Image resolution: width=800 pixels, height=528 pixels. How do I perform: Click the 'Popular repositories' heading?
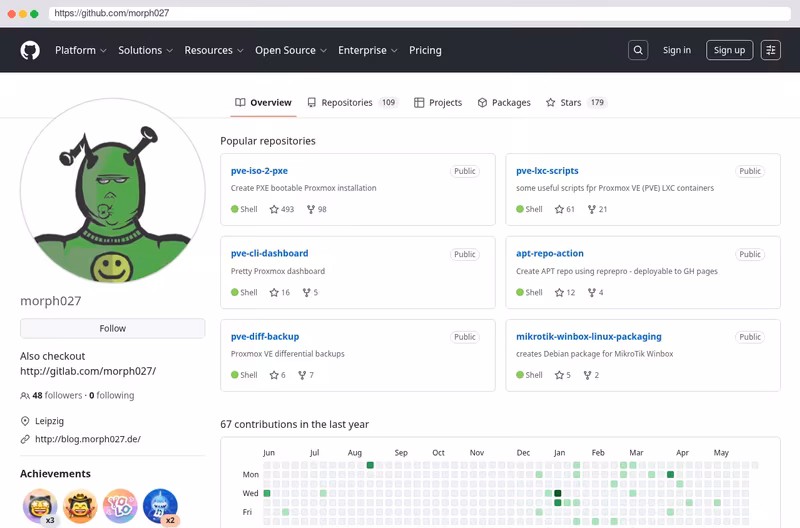(268, 141)
